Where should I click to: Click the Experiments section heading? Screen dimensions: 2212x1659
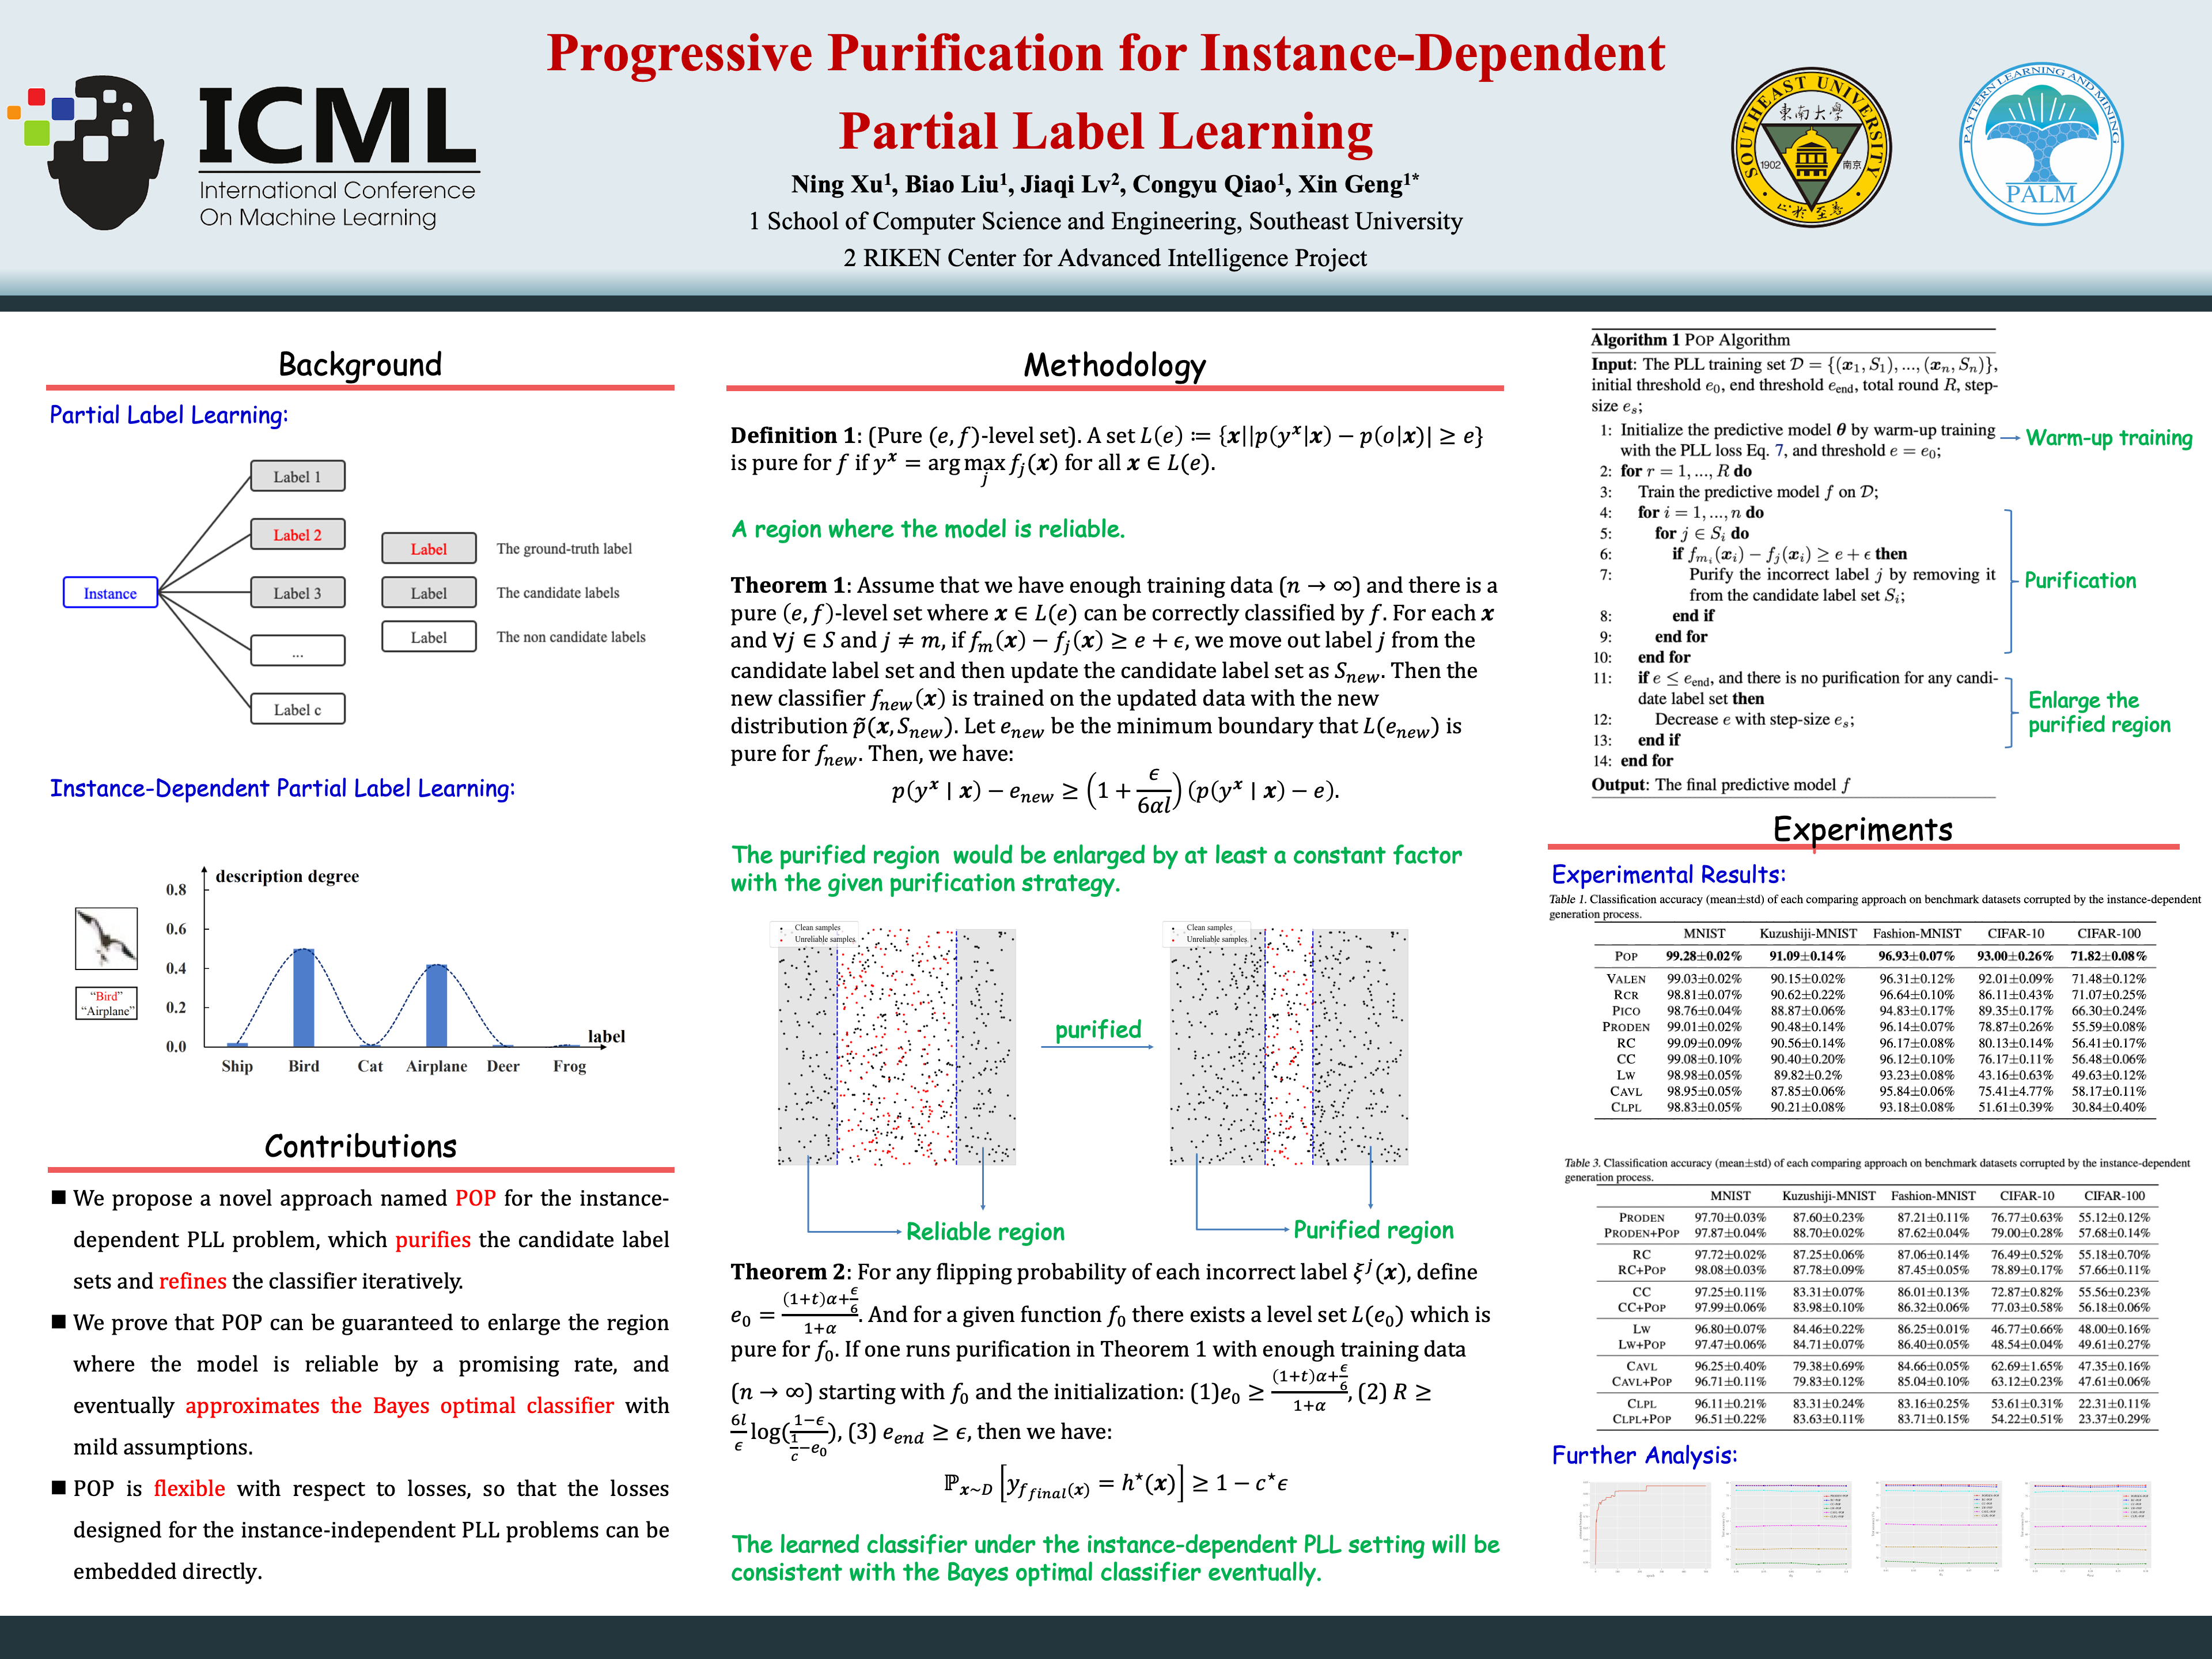click(x=1862, y=829)
